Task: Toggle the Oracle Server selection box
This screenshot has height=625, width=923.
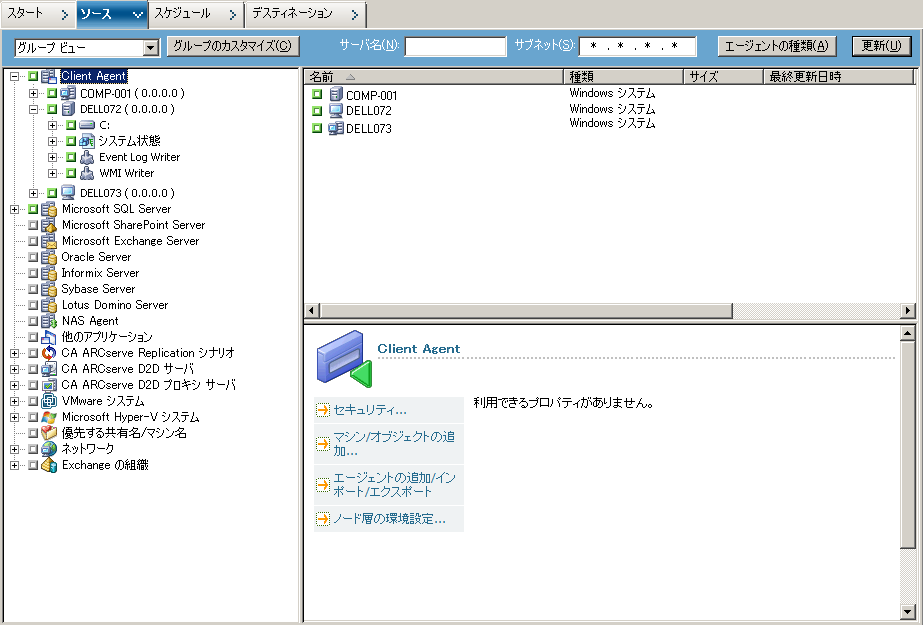Action: pyautogui.click(x=33, y=257)
